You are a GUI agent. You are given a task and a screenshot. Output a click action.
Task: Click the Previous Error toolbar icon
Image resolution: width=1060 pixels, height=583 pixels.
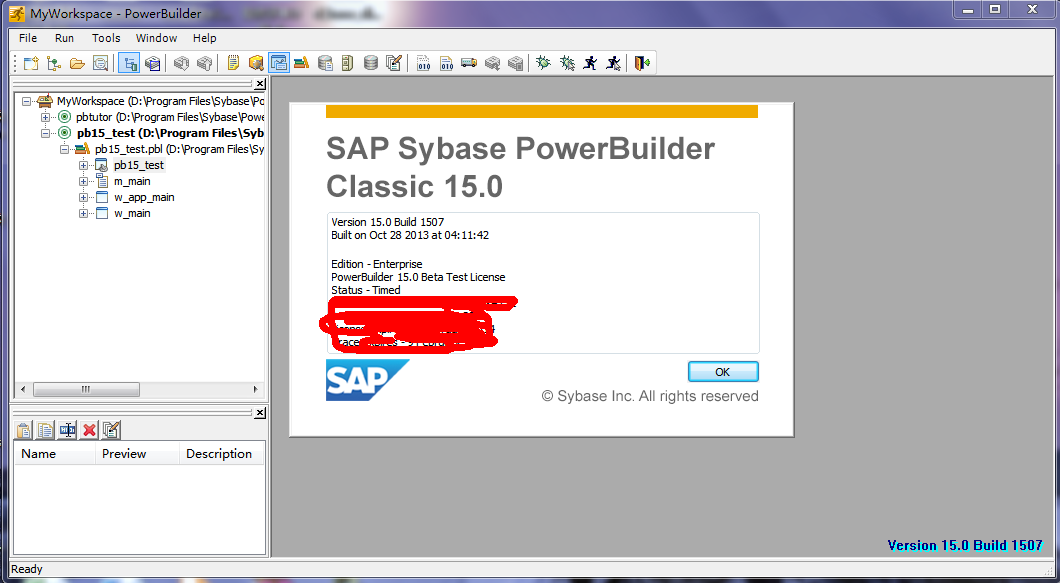[x=204, y=63]
